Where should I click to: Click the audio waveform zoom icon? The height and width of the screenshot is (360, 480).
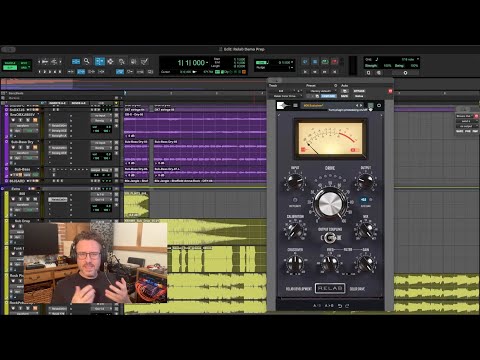45,62
